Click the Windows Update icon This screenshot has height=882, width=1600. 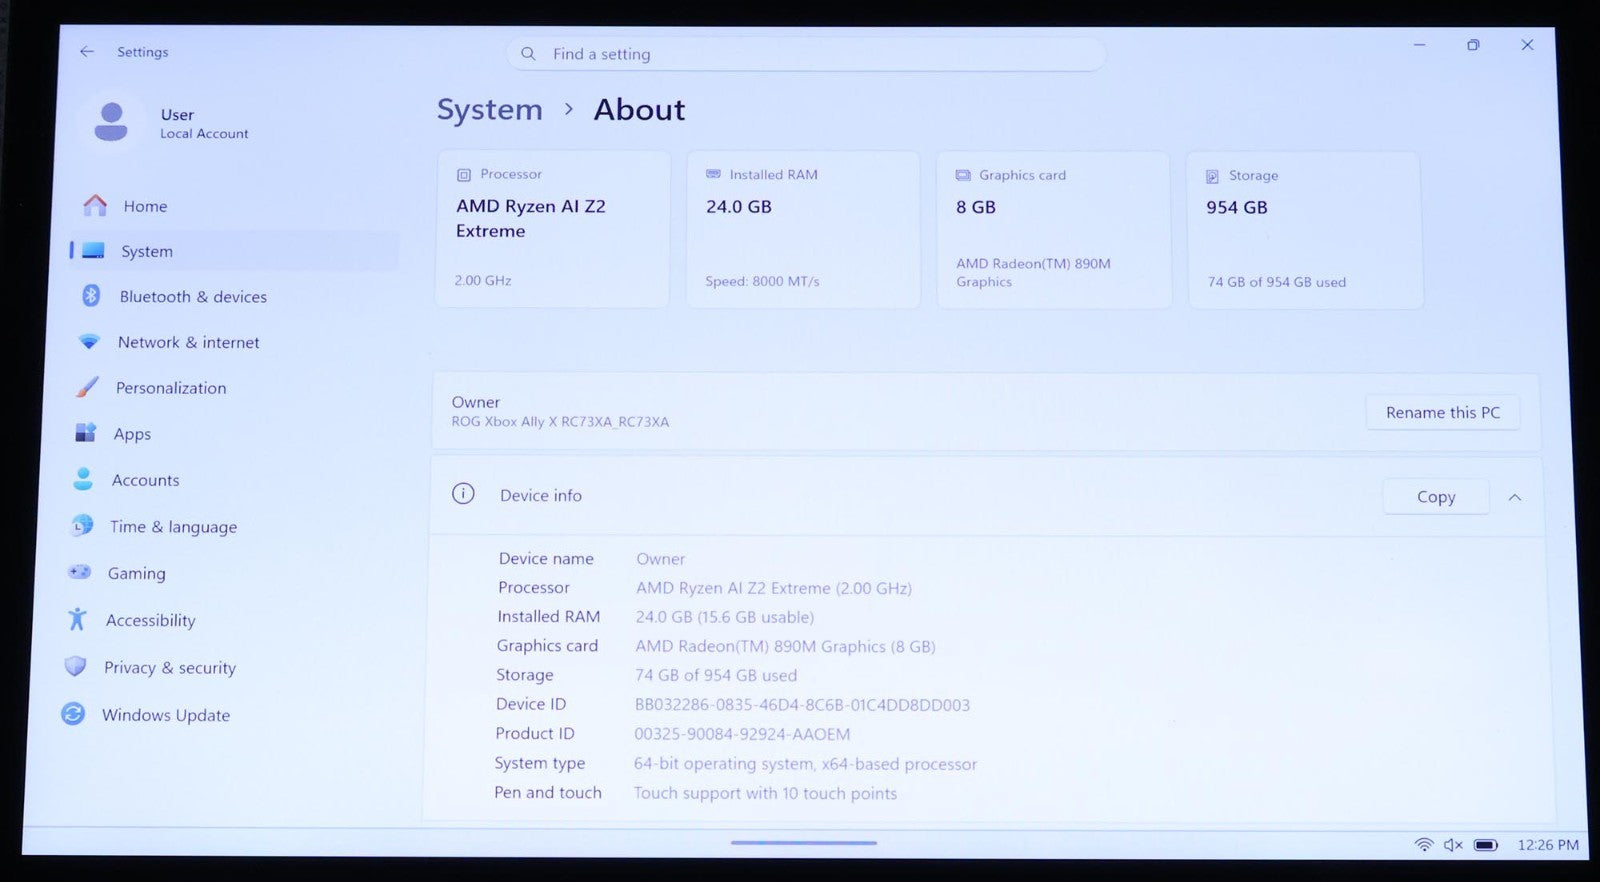click(x=73, y=714)
